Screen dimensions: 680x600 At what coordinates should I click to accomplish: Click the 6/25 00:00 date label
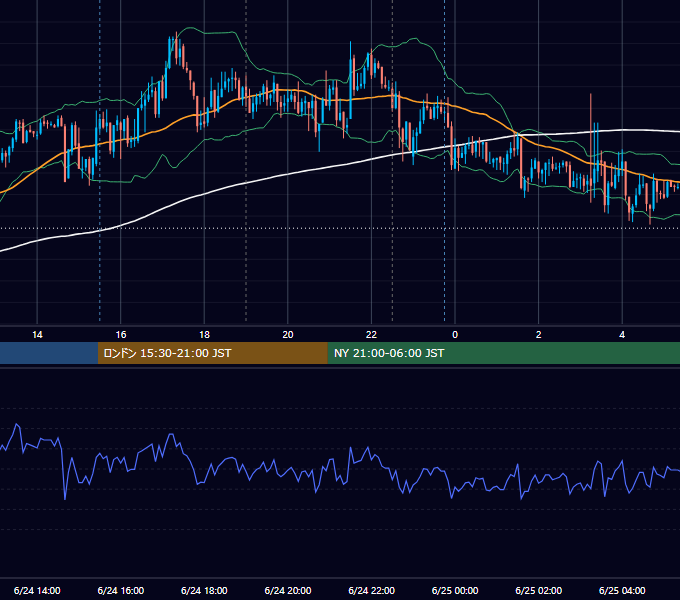(x=455, y=590)
